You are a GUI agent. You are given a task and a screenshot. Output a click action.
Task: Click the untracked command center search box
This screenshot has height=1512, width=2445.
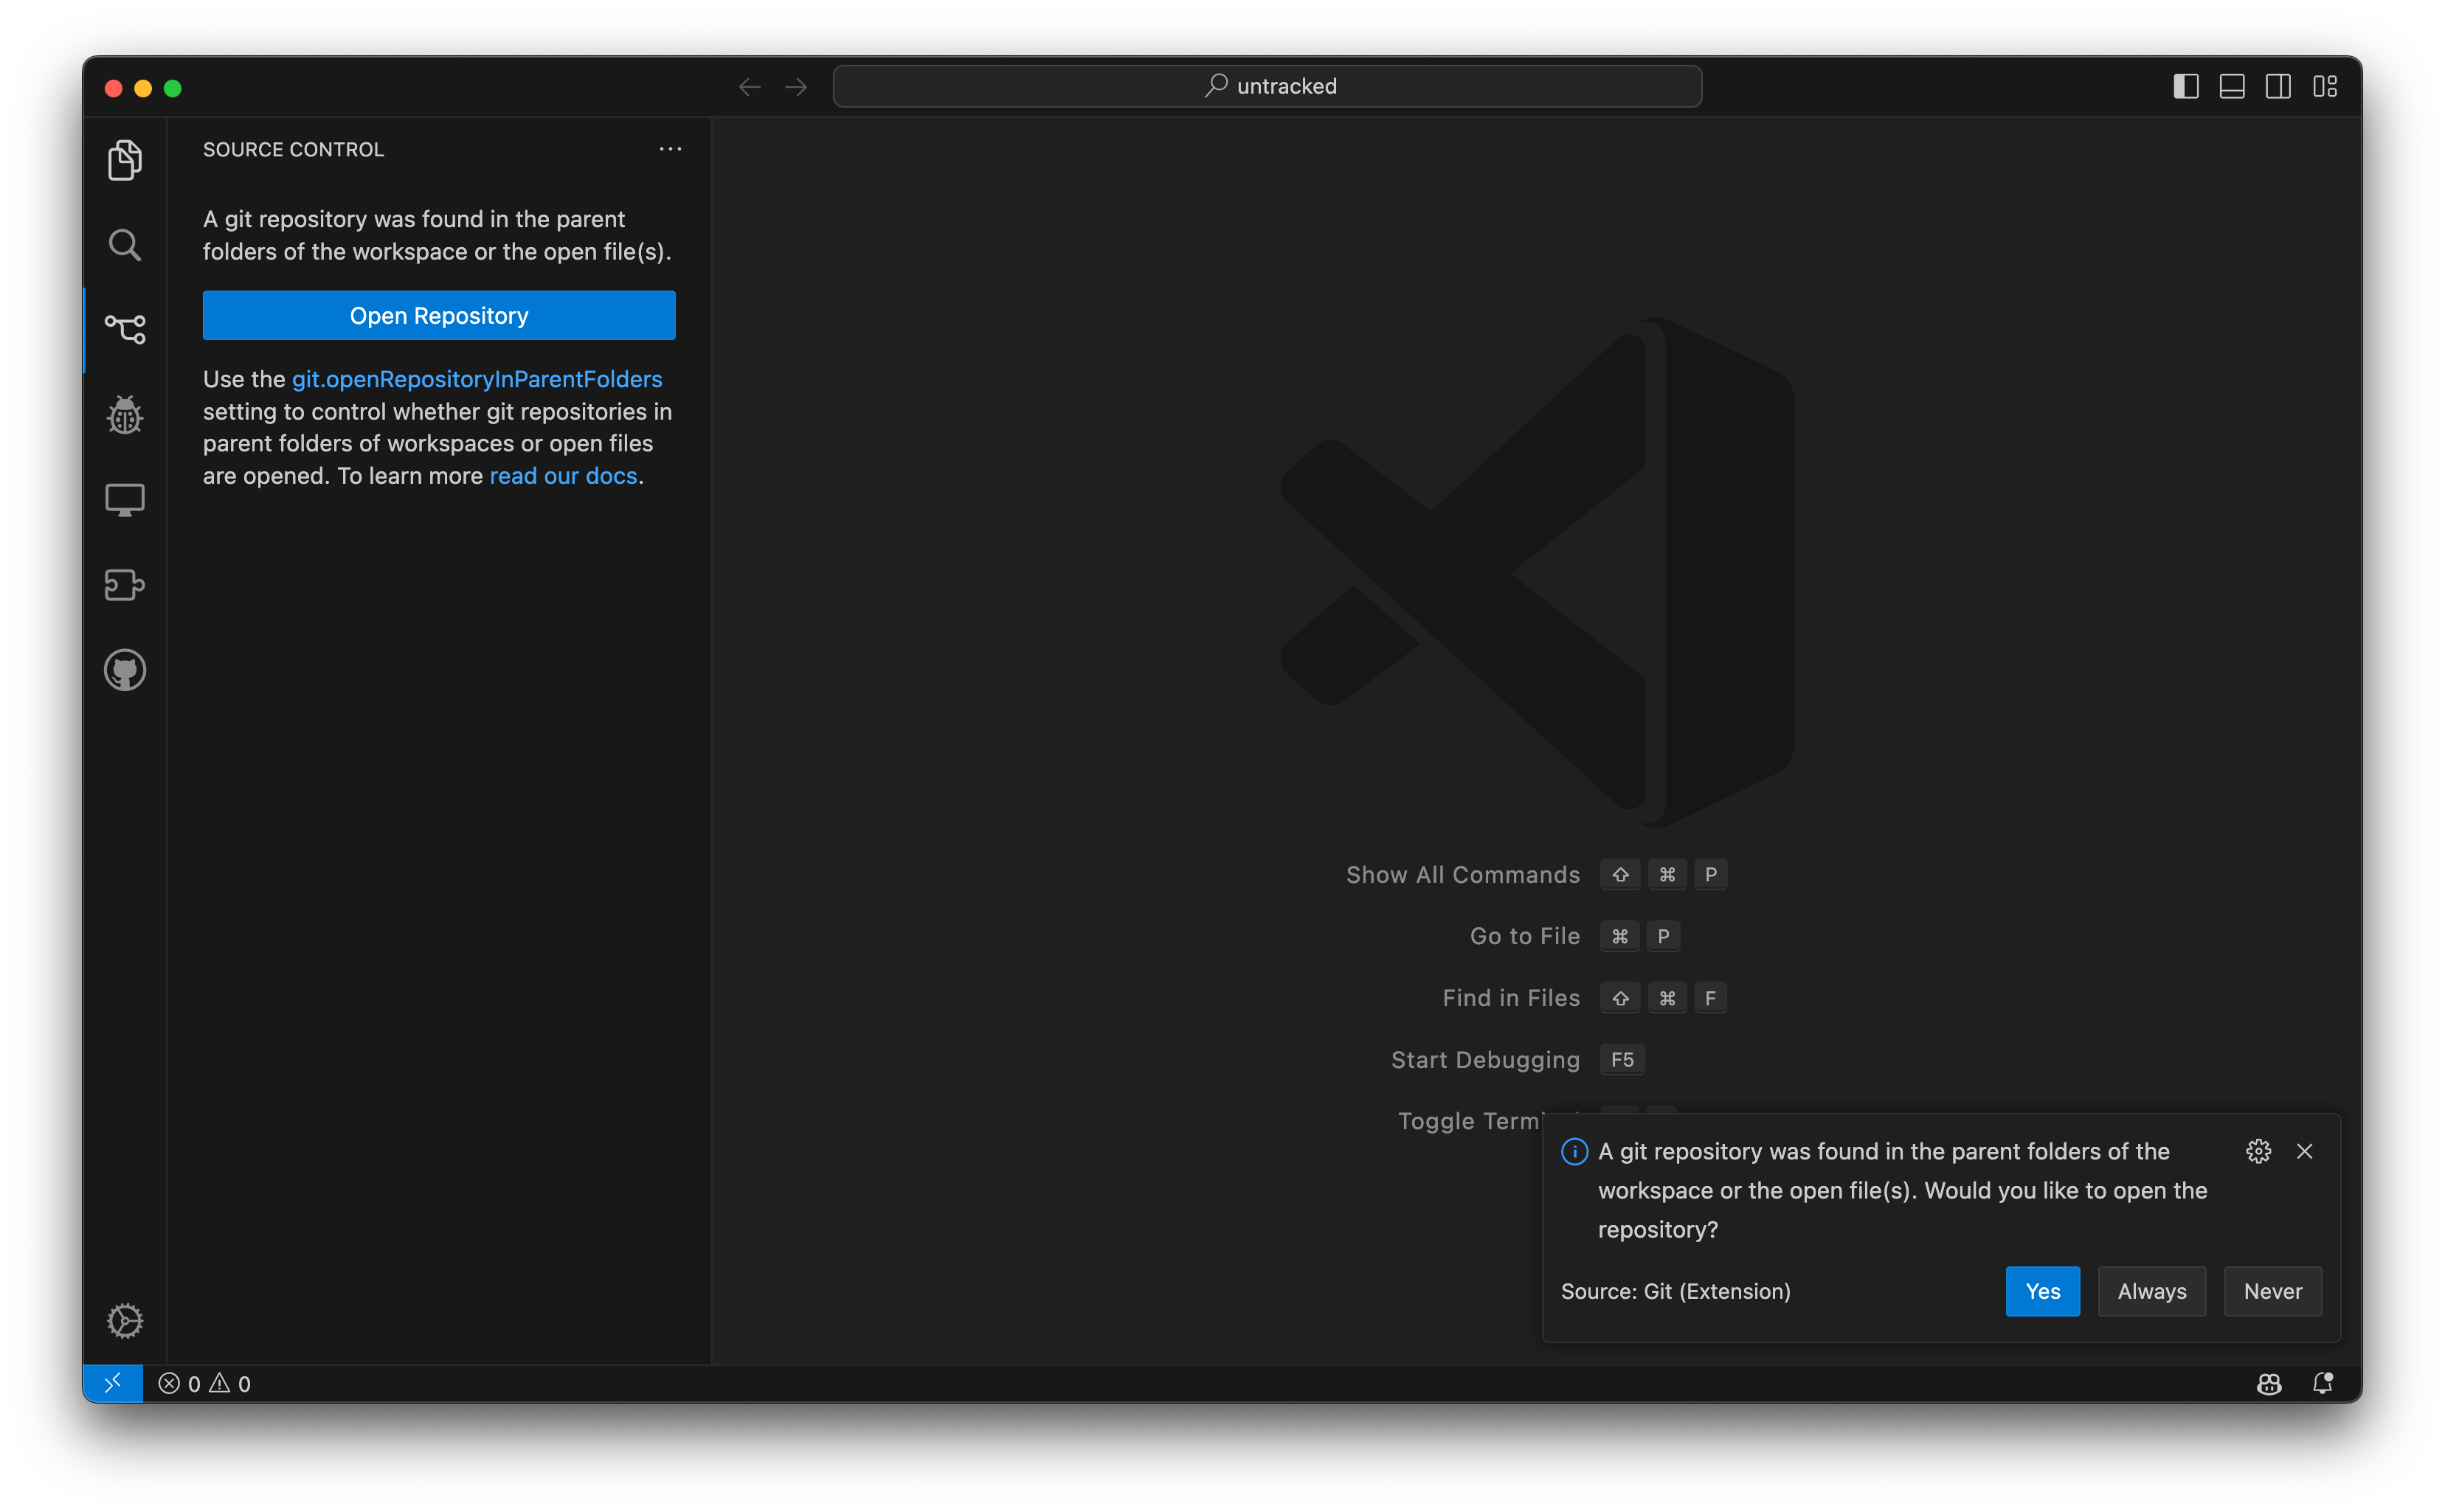pos(1266,86)
